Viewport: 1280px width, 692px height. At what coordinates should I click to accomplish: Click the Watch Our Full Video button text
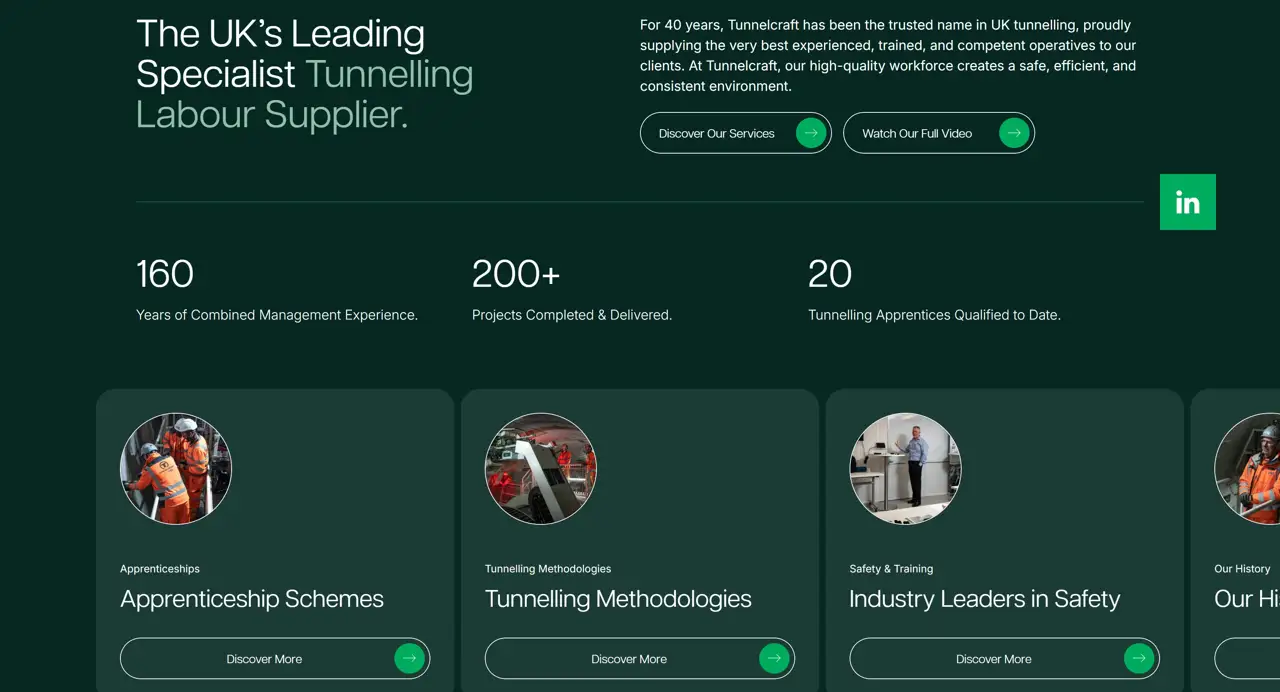(x=917, y=133)
